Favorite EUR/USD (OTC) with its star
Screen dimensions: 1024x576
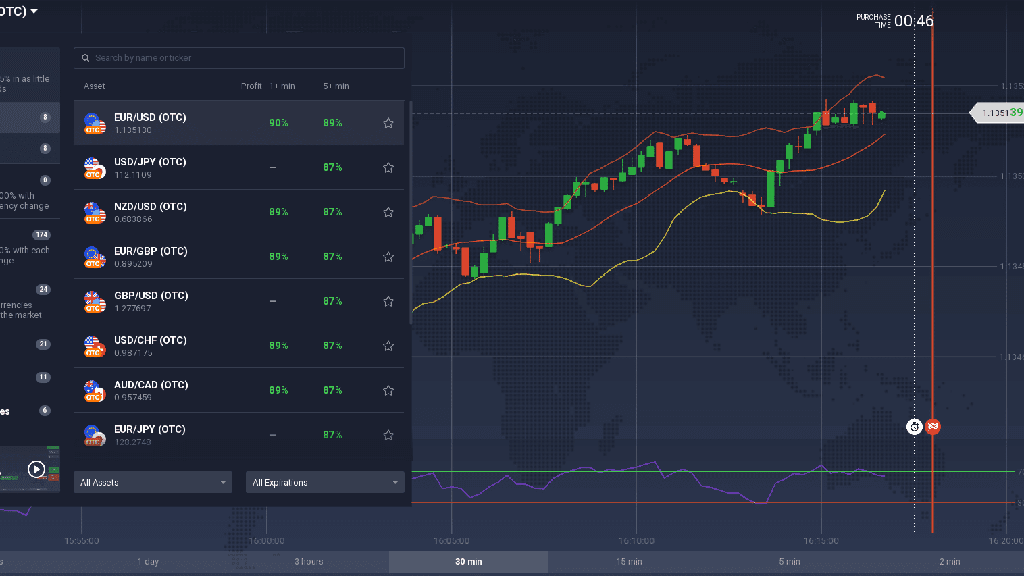(x=388, y=123)
